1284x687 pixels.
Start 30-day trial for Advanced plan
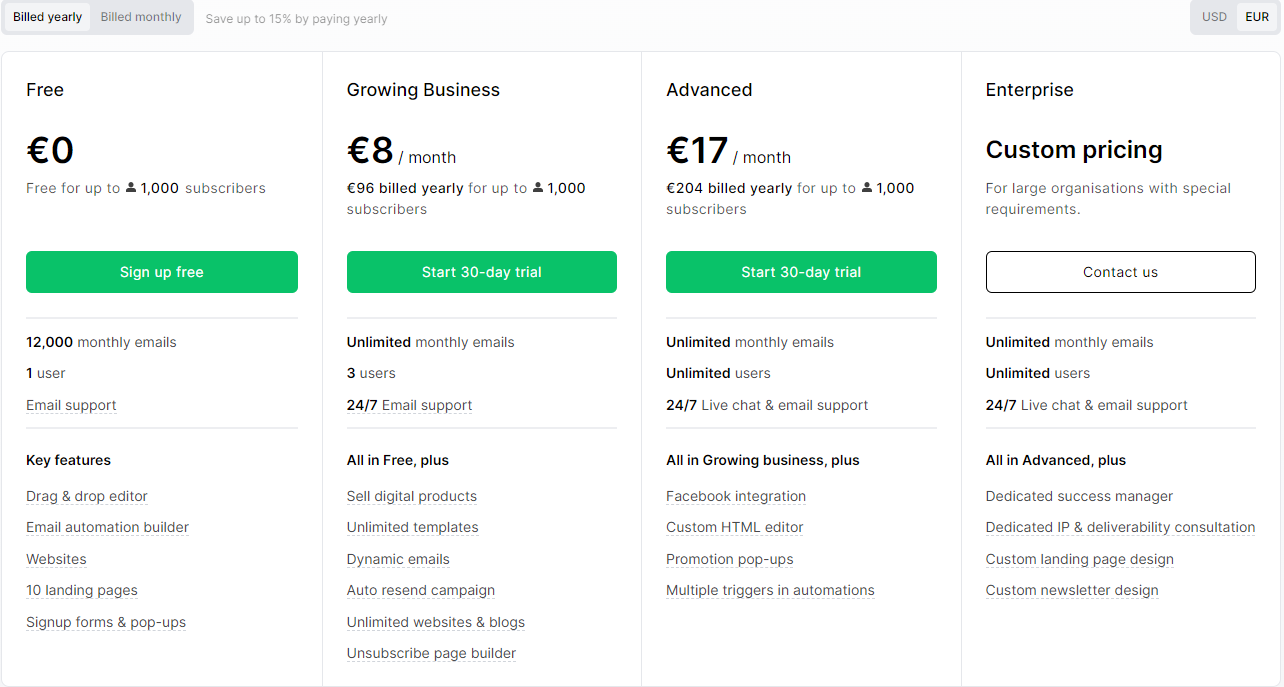pyautogui.click(x=801, y=272)
